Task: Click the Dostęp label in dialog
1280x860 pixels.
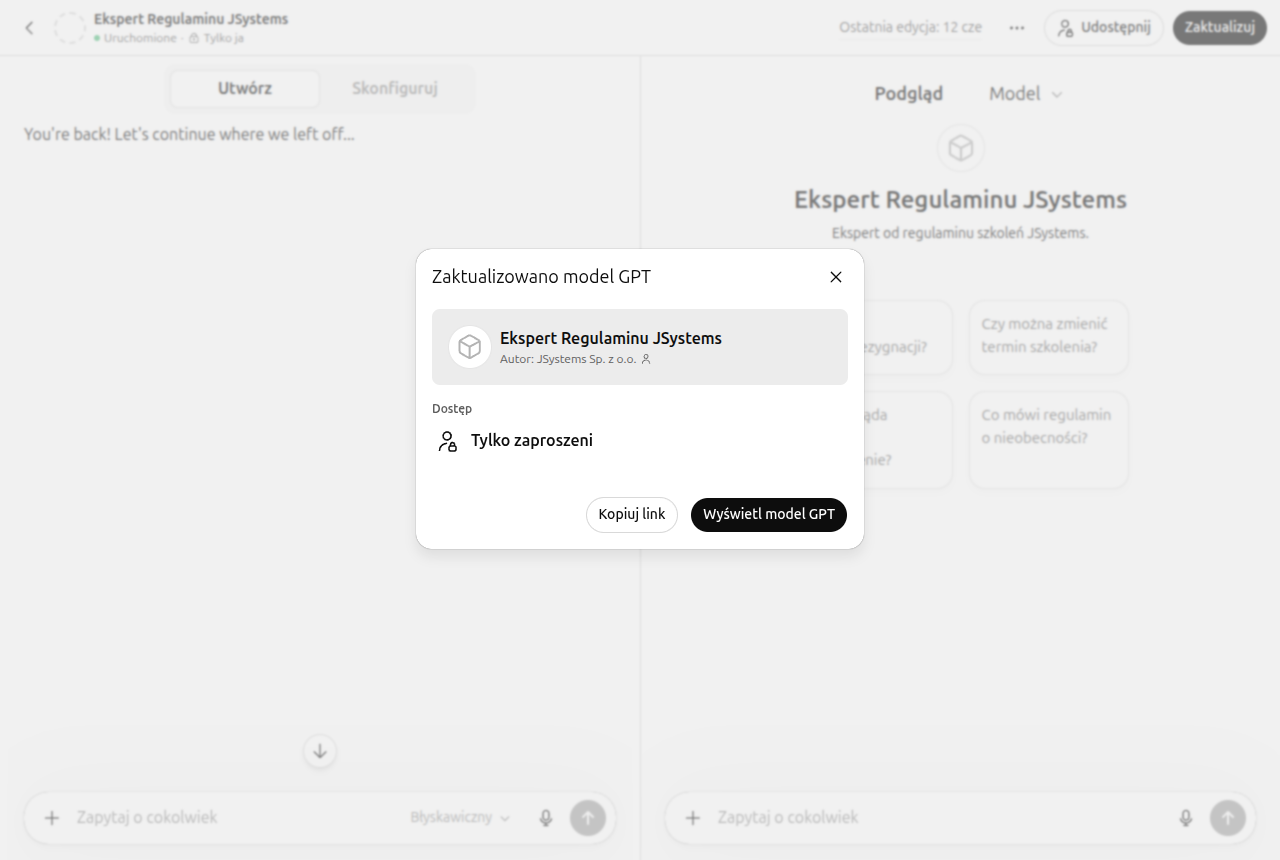Action: point(452,409)
